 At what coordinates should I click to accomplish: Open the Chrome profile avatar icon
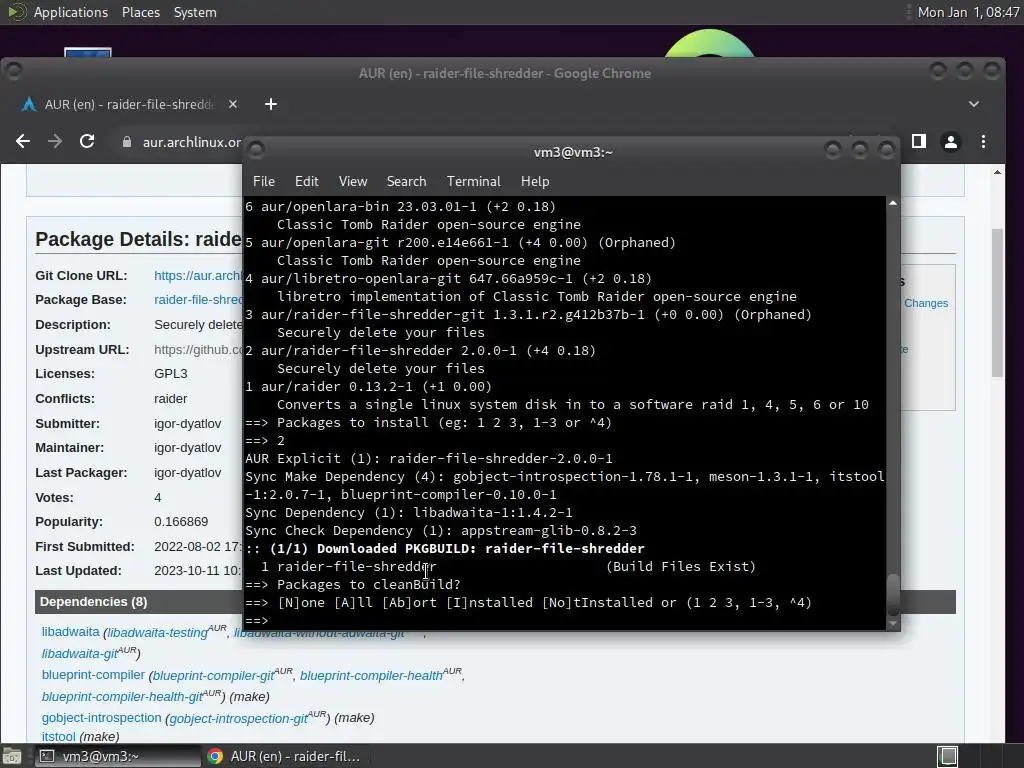click(x=951, y=142)
